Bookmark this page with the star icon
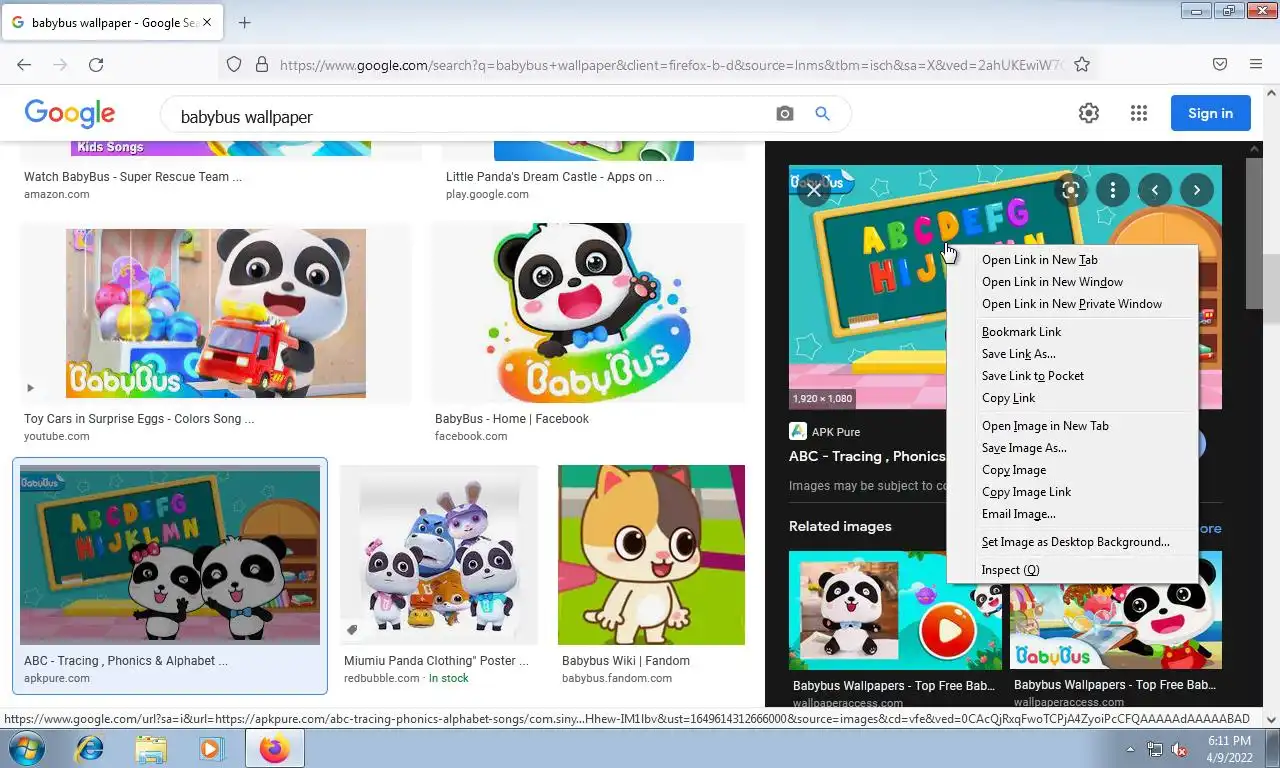 1082,64
